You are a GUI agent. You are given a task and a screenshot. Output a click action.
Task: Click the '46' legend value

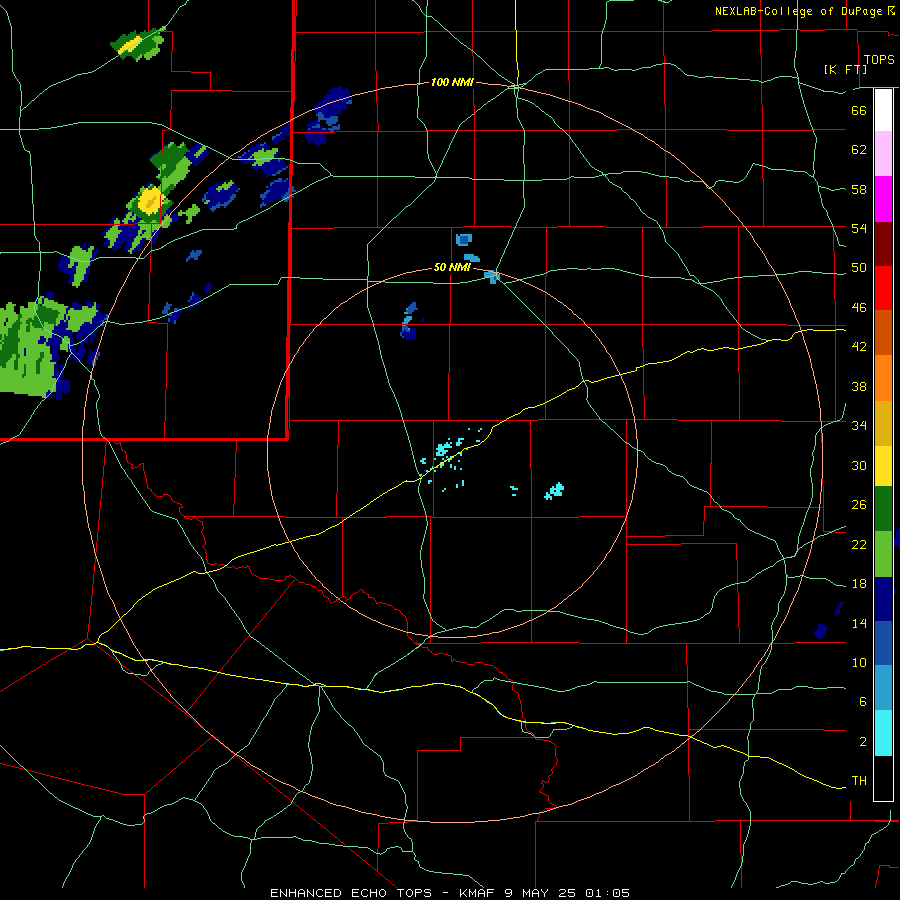click(x=859, y=308)
